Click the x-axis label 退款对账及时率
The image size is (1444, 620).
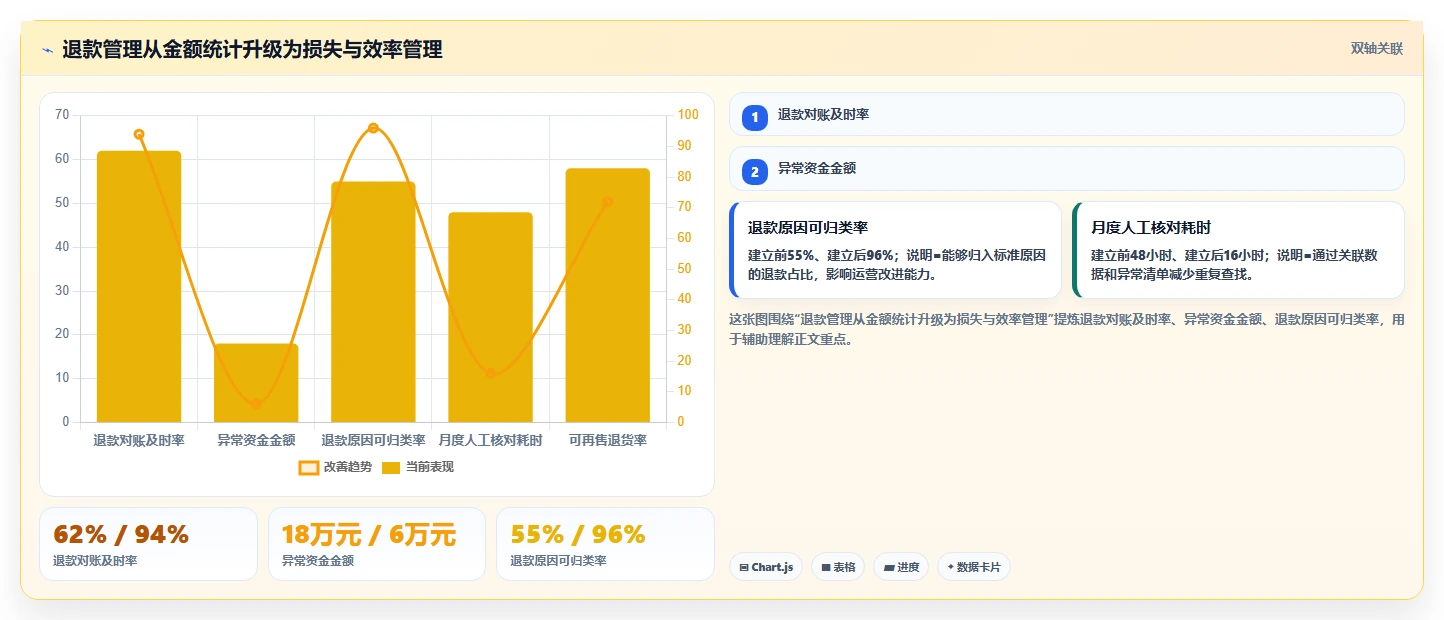click(x=139, y=440)
